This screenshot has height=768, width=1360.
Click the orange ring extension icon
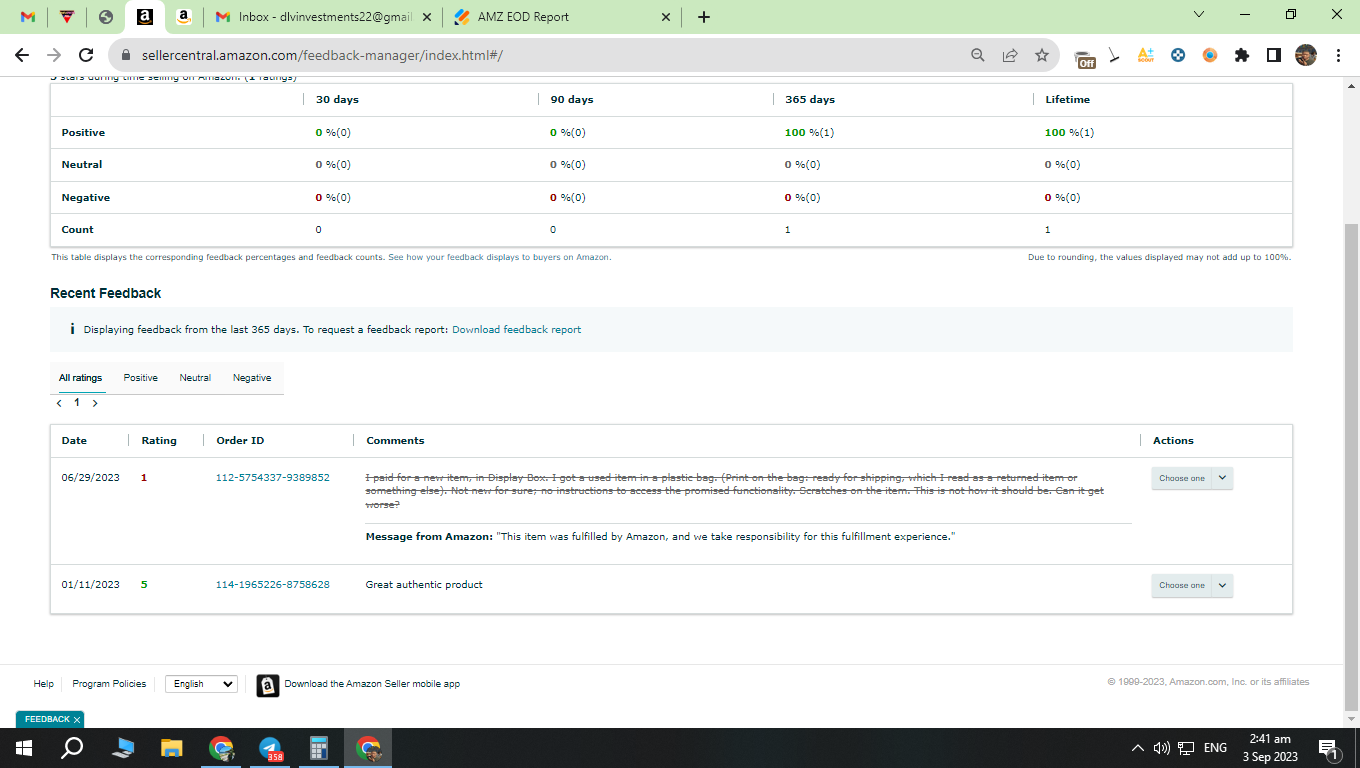point(1210,55)
